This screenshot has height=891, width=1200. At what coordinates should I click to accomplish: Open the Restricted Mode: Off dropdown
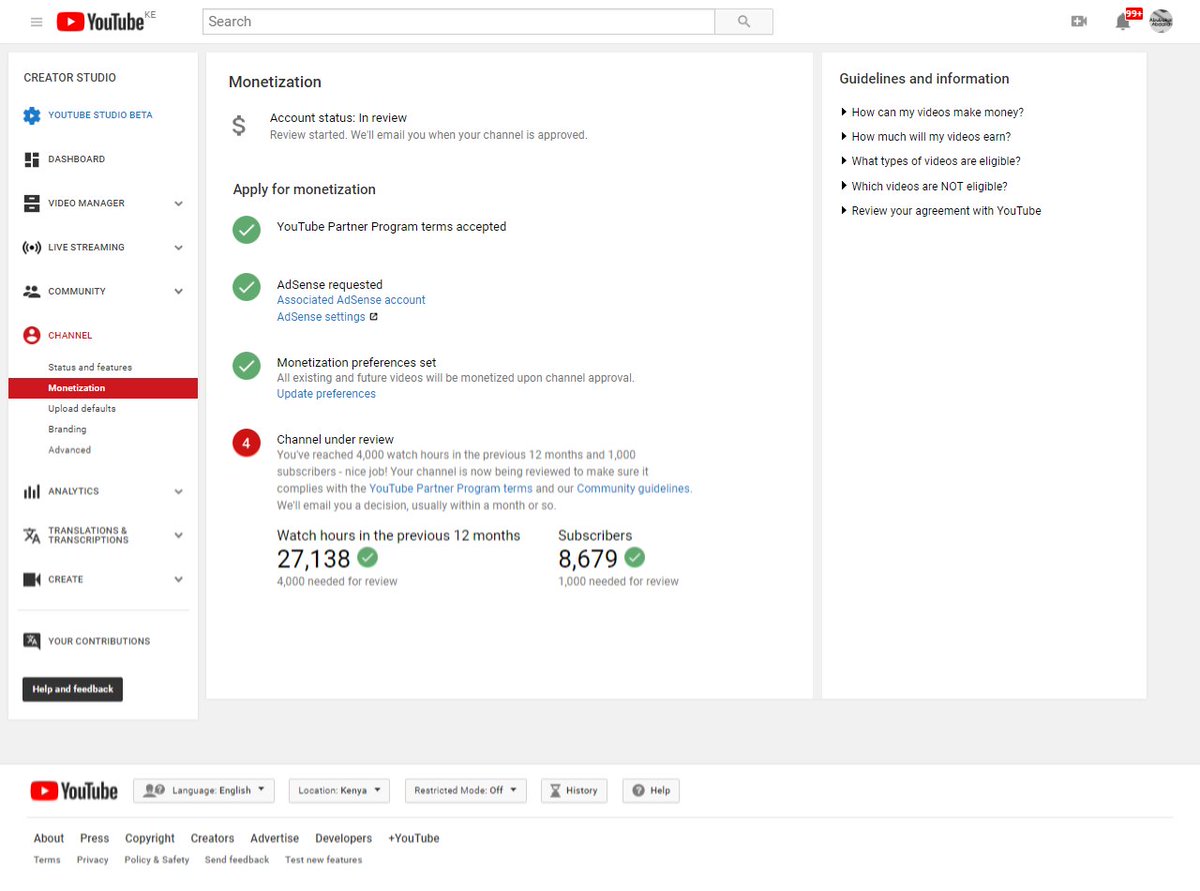465,790
